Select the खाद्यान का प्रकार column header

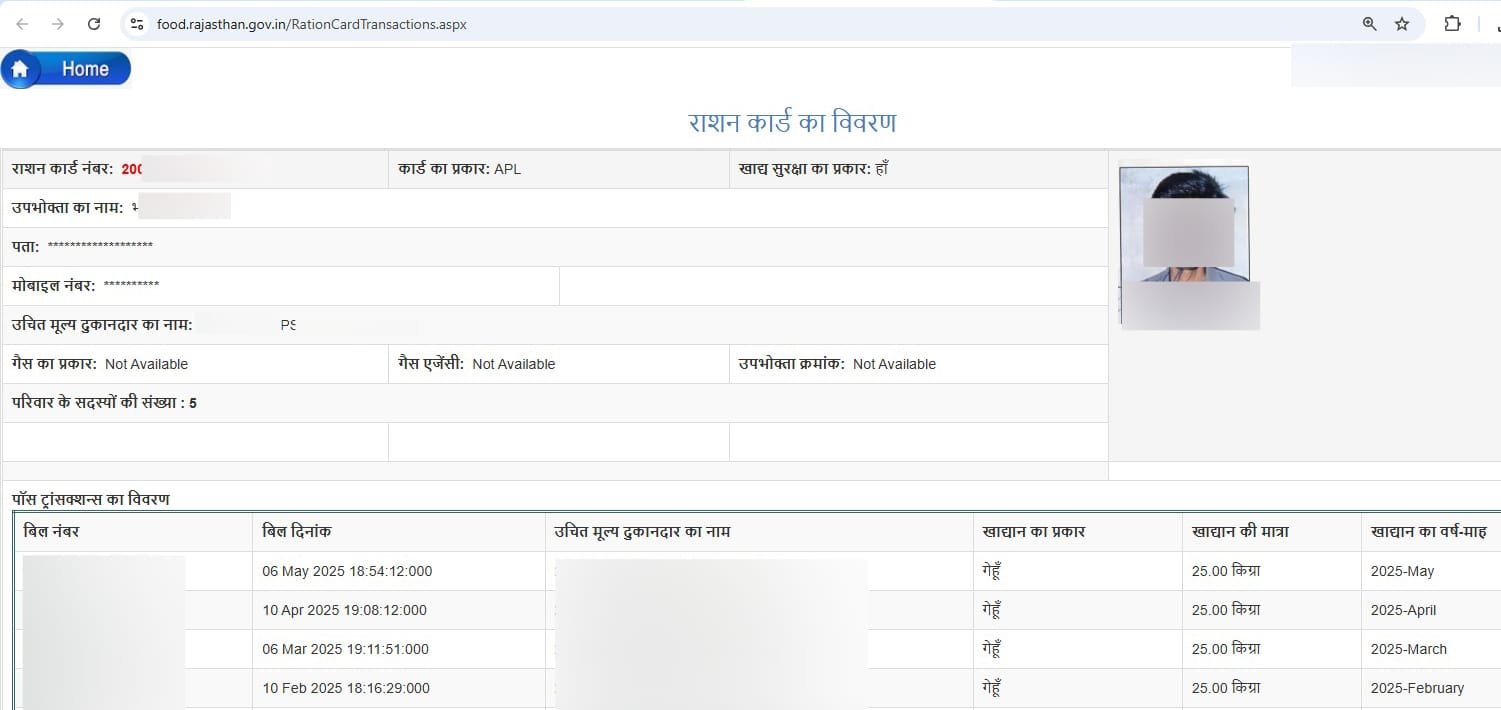tap(1033, 532)
